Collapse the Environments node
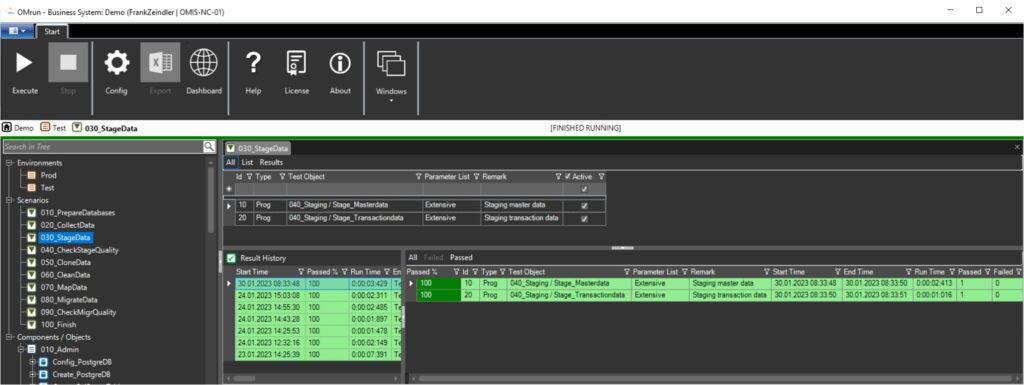The width and height of the screenshot is (1024, 385). point(9,162)
